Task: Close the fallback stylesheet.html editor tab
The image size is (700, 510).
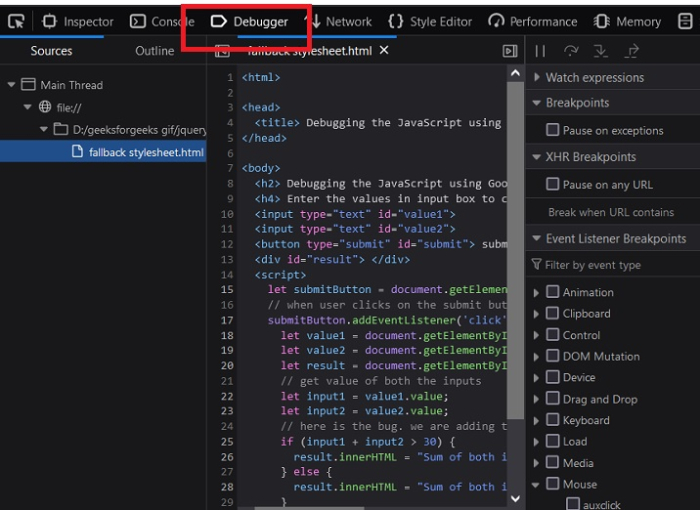Action: click(x=384, y=50)
